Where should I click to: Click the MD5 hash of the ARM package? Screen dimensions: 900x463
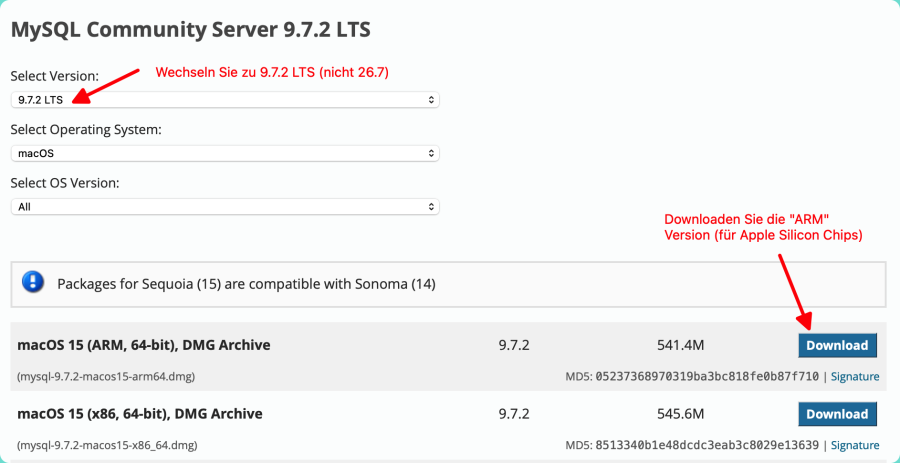coord(707,377)
